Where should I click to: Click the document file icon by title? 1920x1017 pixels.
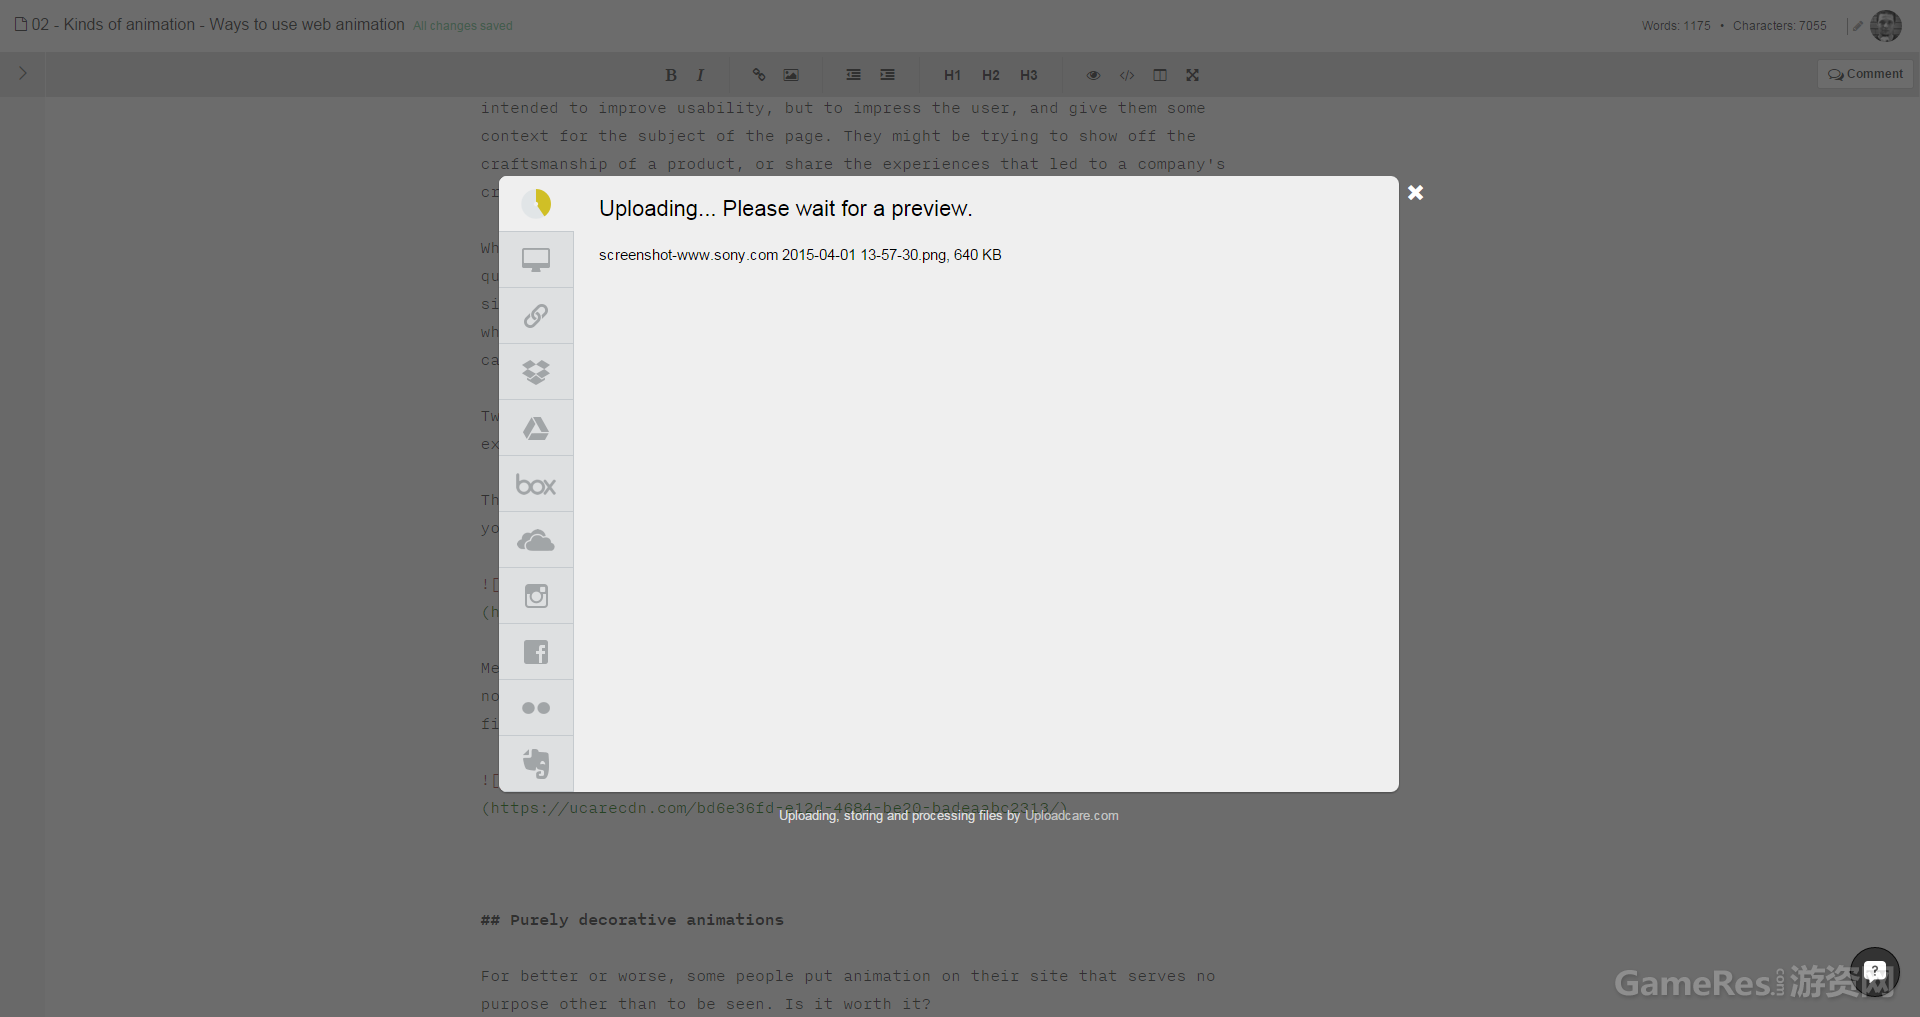coord(21,24)
